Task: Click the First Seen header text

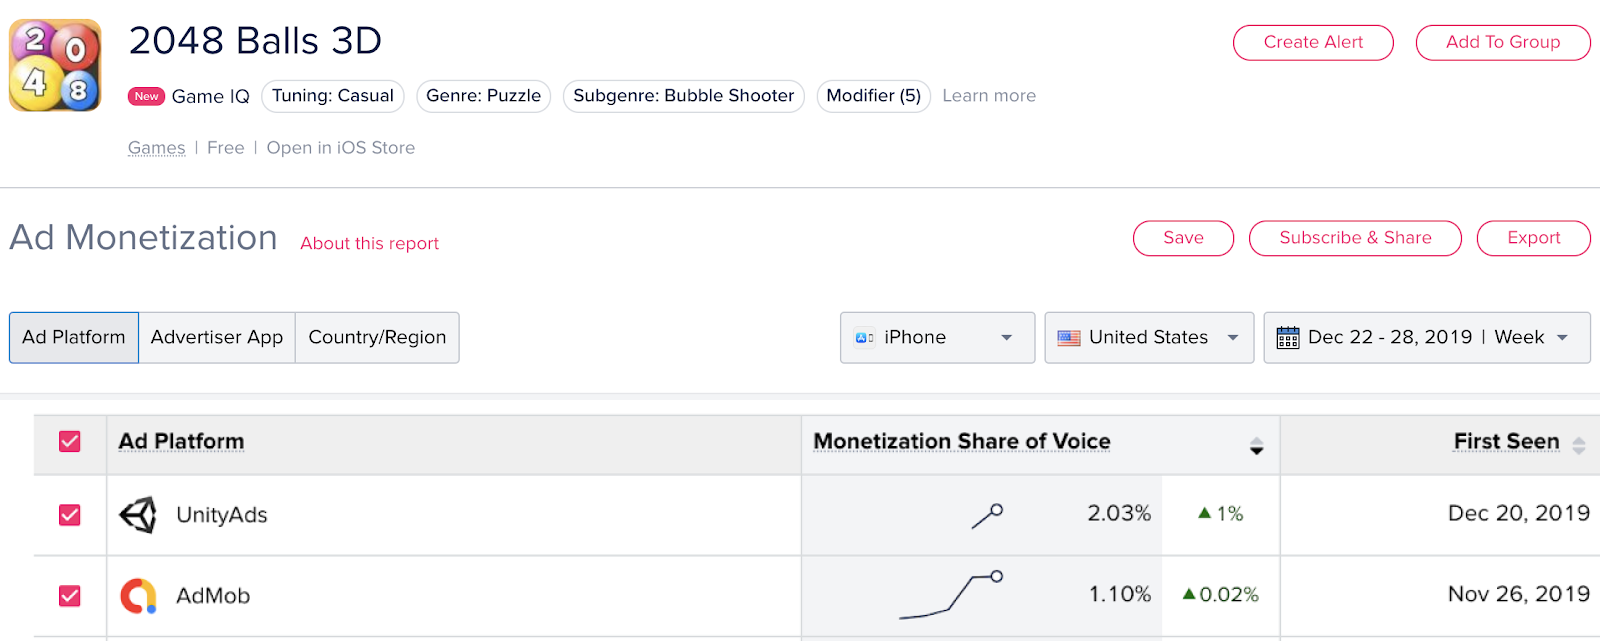Action: (x=1506, y=441)
